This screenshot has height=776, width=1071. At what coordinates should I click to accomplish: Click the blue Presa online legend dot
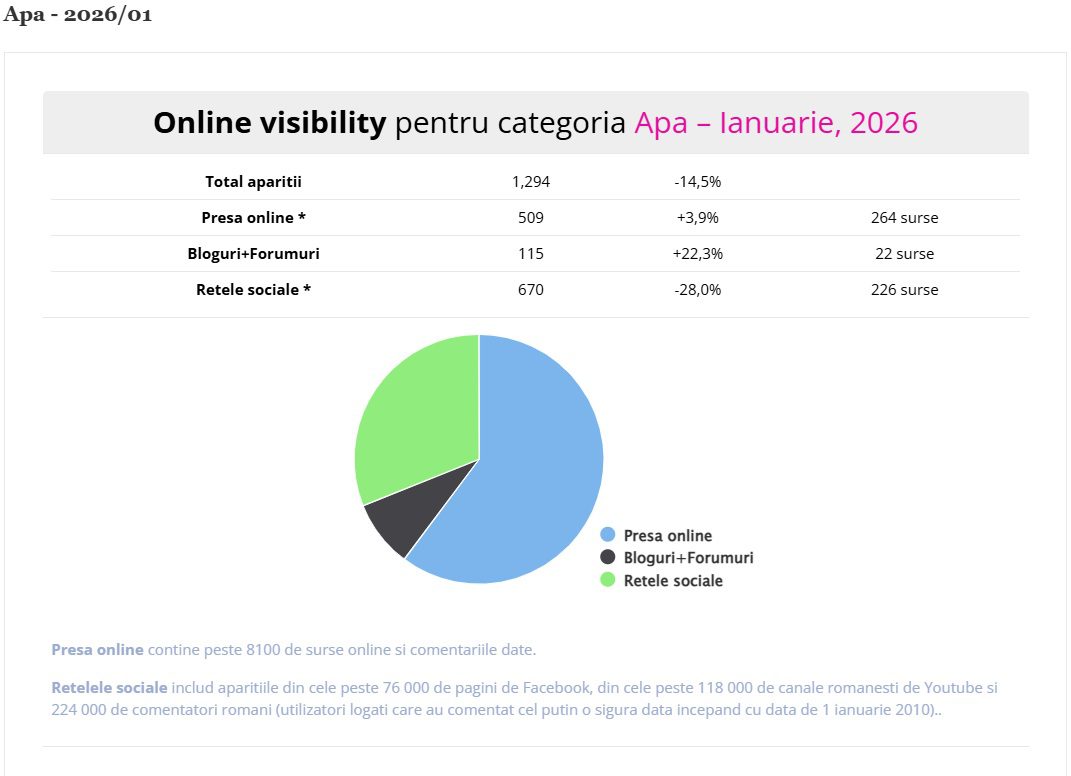[608, 535]
